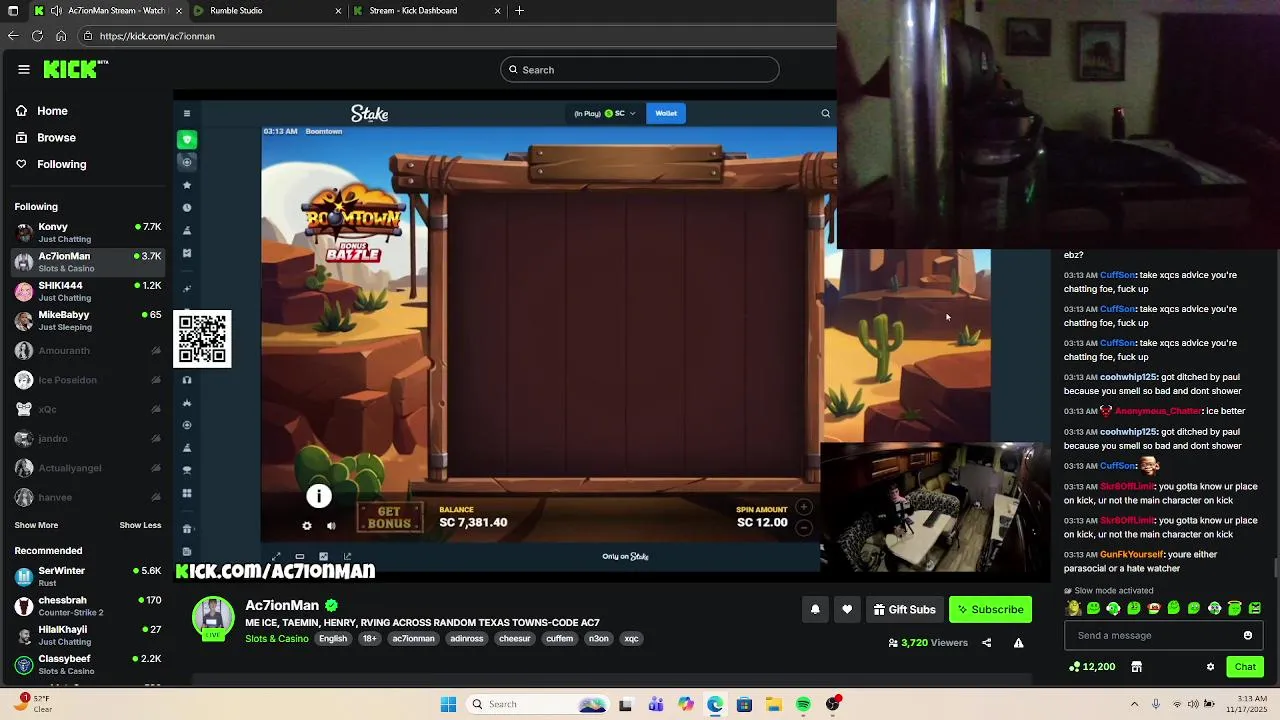Image resolution: width=1280 pixels, height=720 pixels.
Task: Click the 12,200 channel points balance
Action: click(1093, 667)
